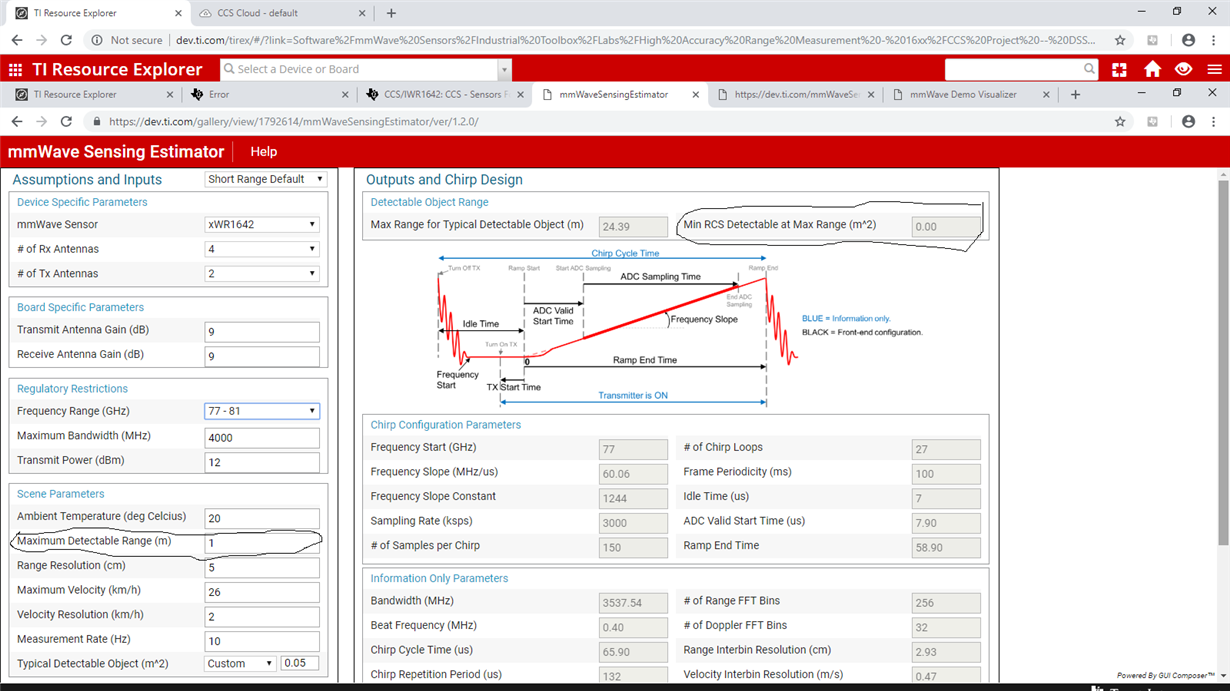
Task: Open the Short Range Default preset dropdown
Action: click(x=266, y=179)
